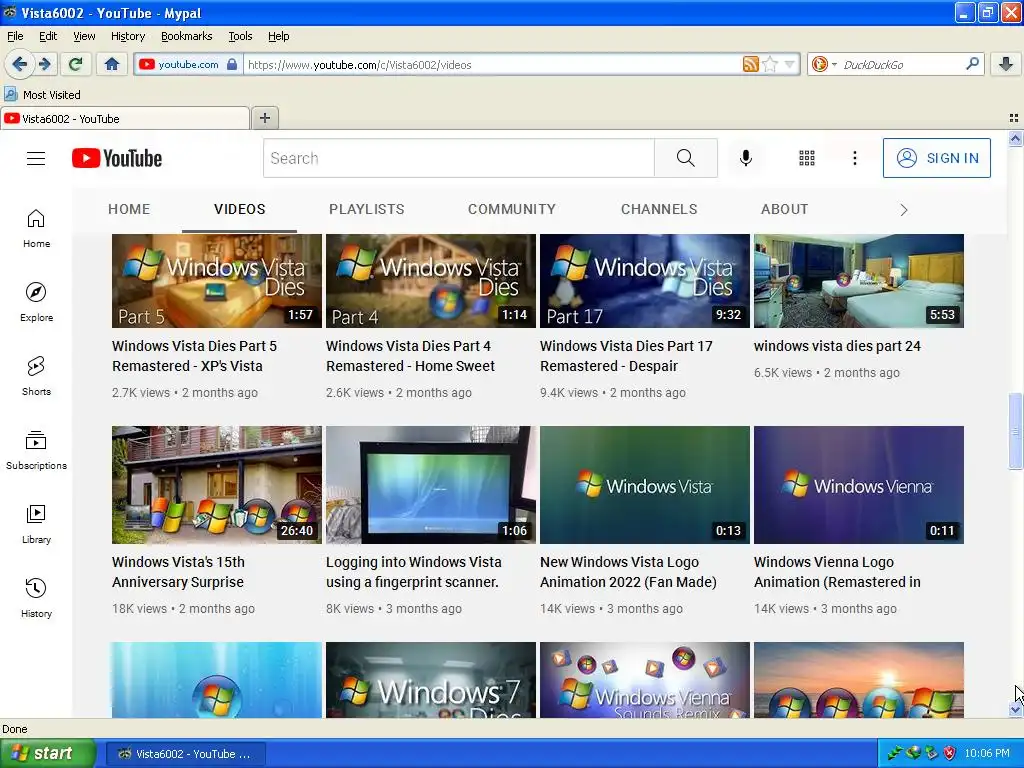Go to the browser Home page icon
Viewport: 1024px width, 768px height.
[x=112, y=64]
